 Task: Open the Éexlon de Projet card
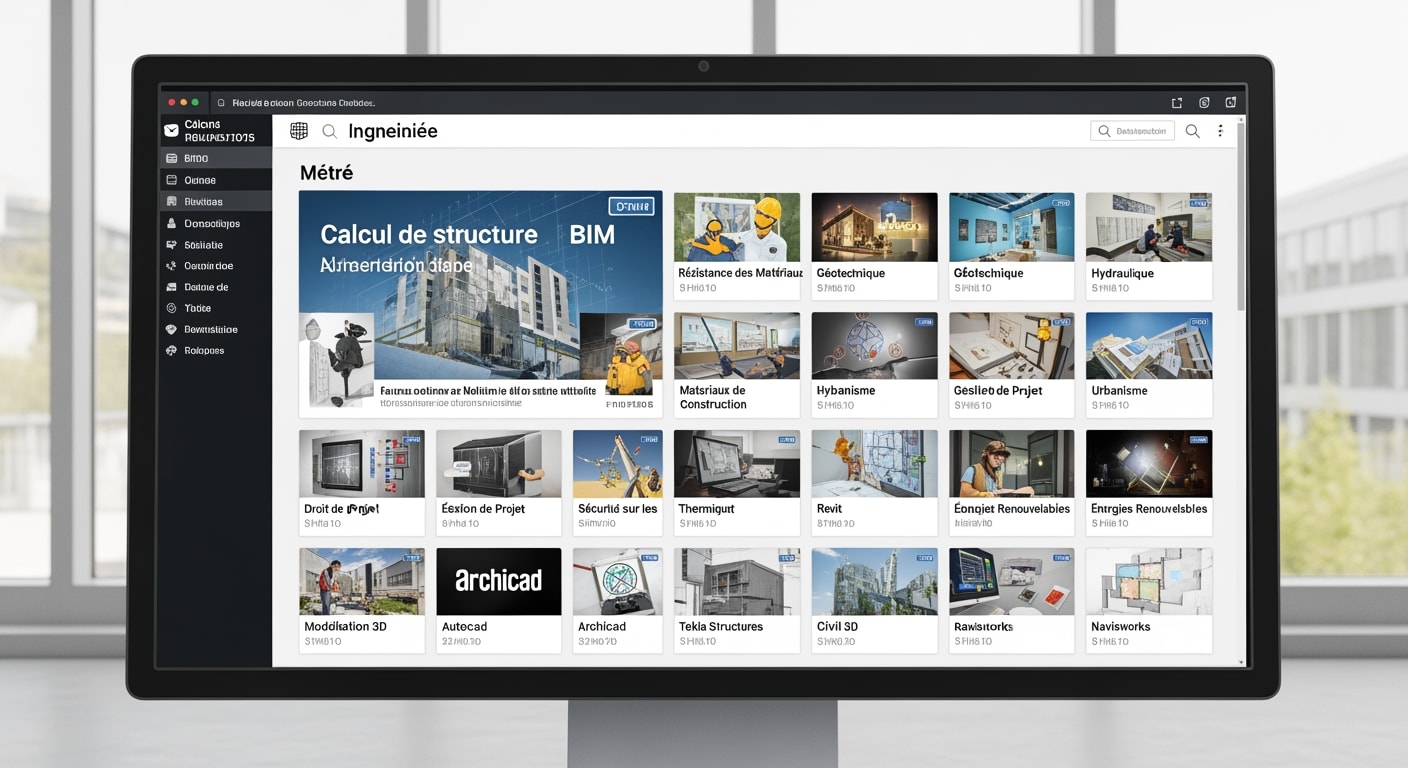click(x=498, y=483)
